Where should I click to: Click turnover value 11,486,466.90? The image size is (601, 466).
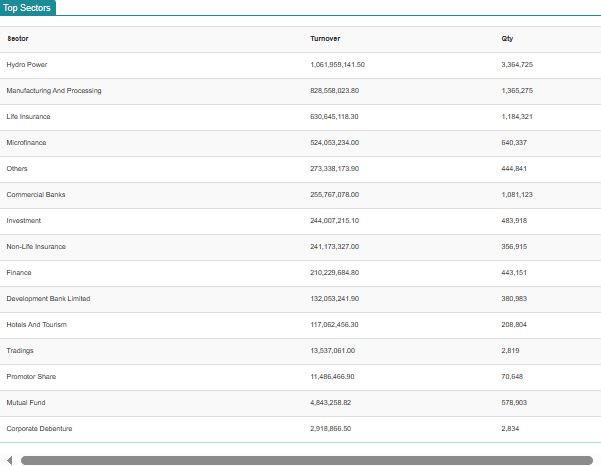pos(332,377)
